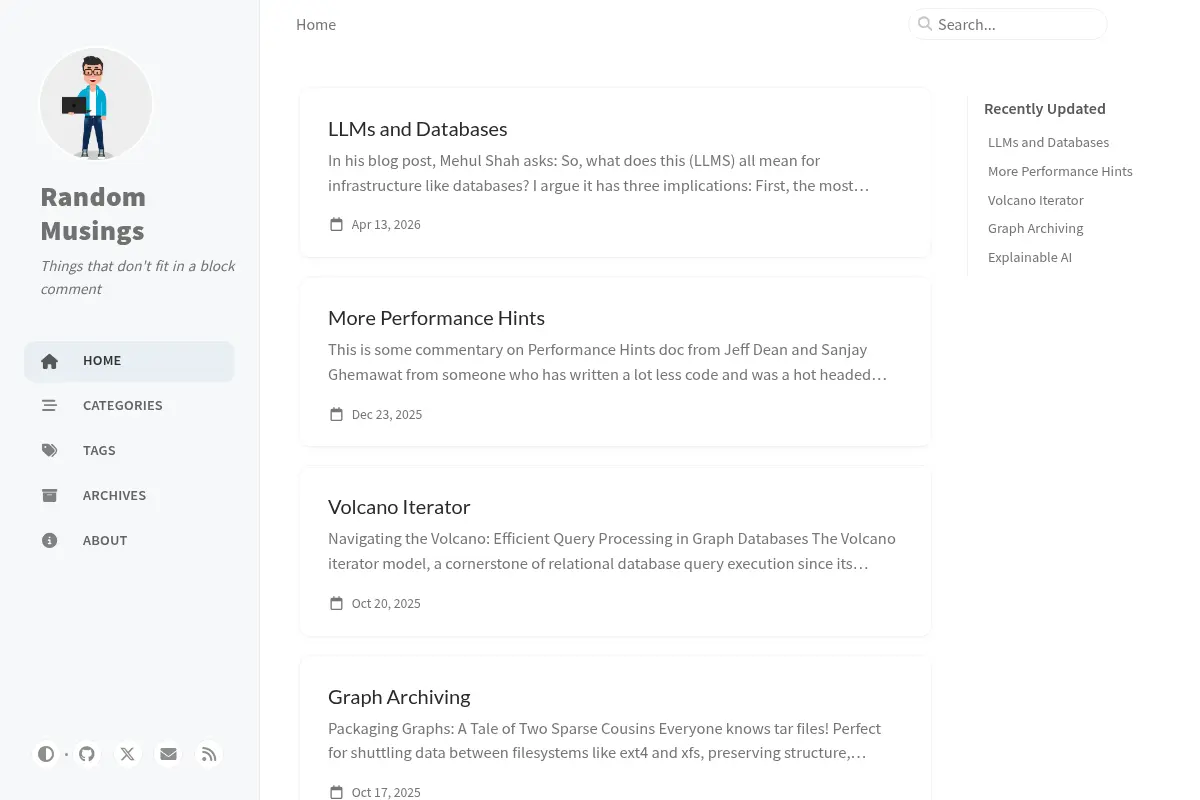This screenshot has height=800, width=1200.
Task: Open the Graph Archiving post card
Action: click(x=615, y=728)
